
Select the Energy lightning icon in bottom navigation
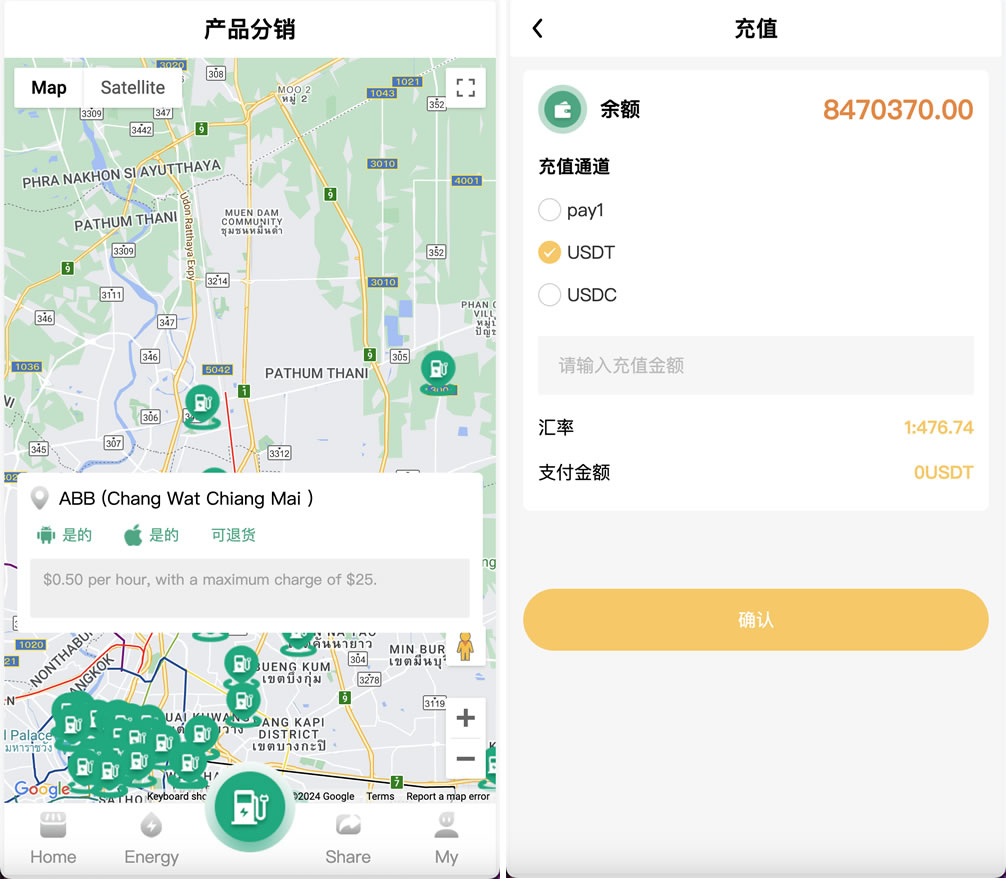point(151,825)
